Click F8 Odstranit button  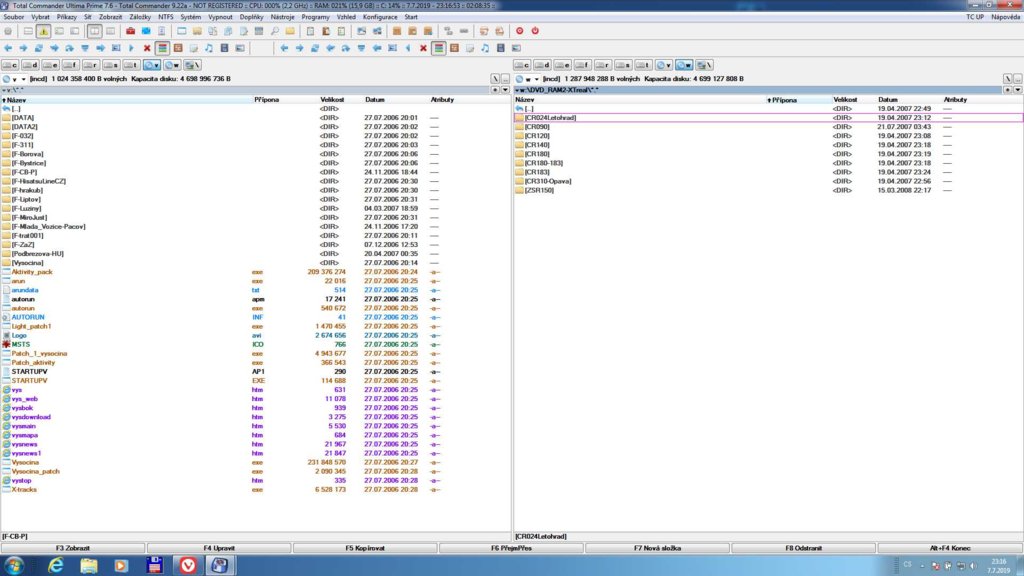[x=803, y=548]
